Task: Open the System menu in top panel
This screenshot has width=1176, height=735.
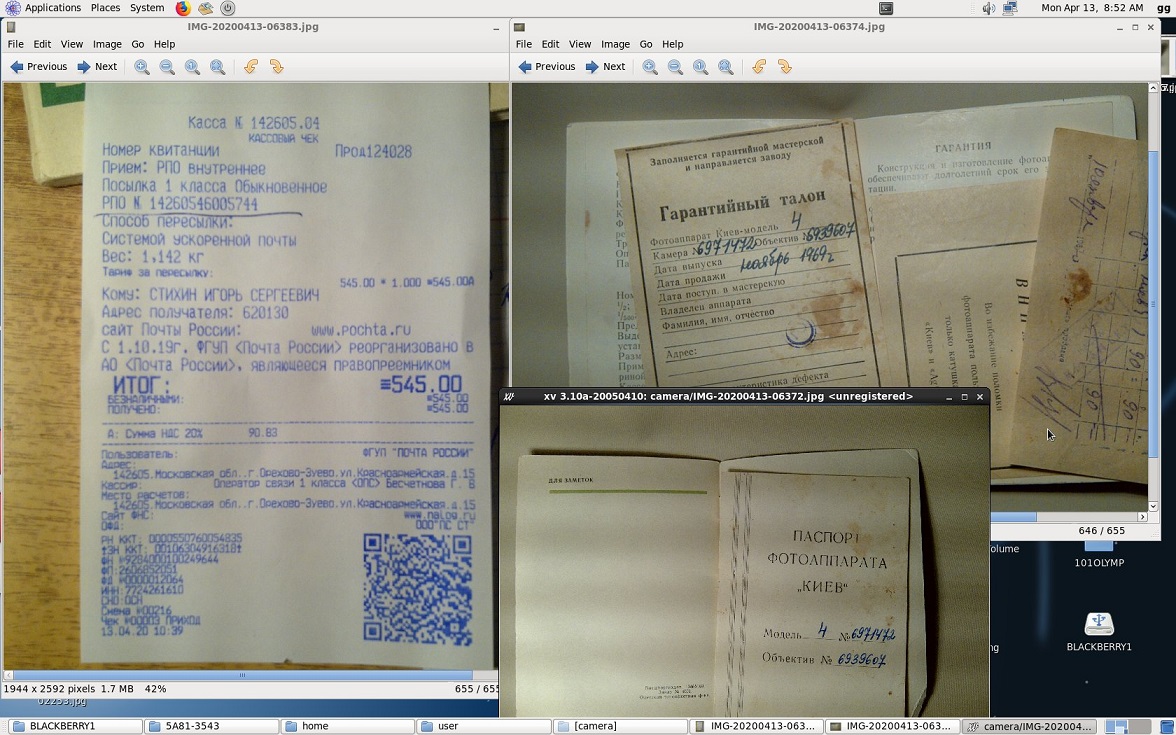Action: (x=147, y=8)
